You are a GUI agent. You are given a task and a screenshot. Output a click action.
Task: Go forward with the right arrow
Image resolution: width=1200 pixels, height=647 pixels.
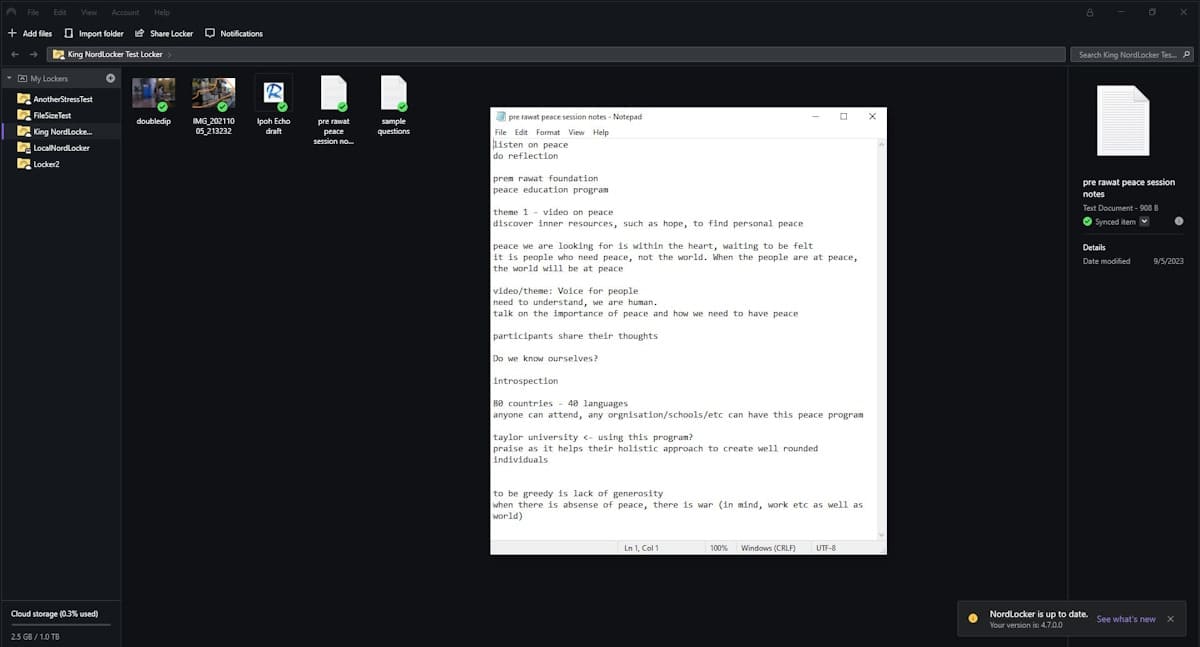click(34, 54)
